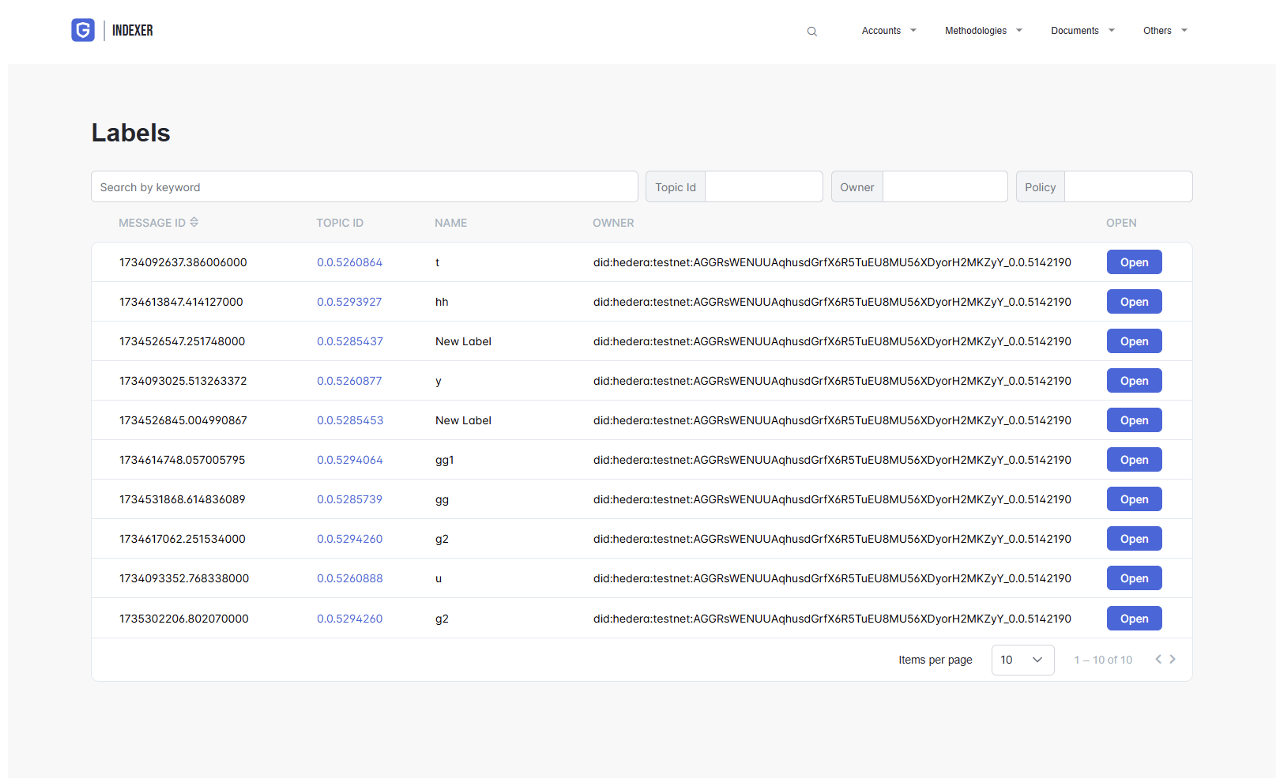Sort by Message ID column arrows
1280x778 pixels.
tap(194, 223)
